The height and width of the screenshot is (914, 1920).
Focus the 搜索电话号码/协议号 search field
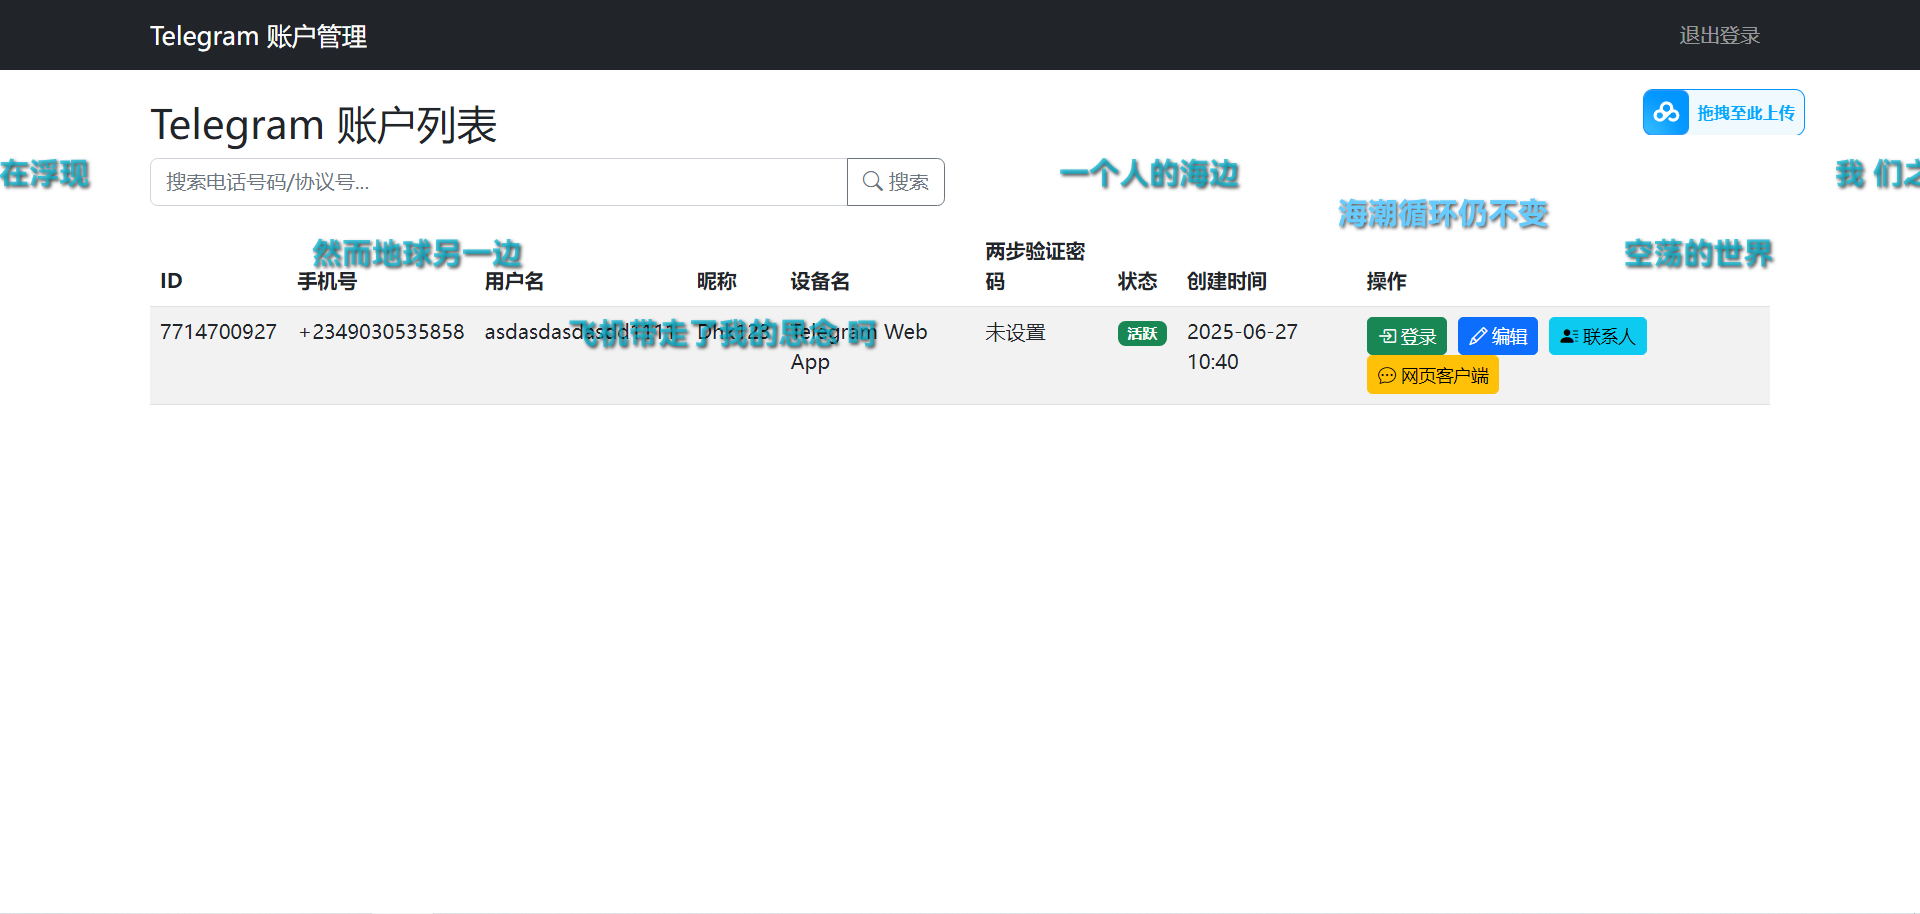(498, 182)
